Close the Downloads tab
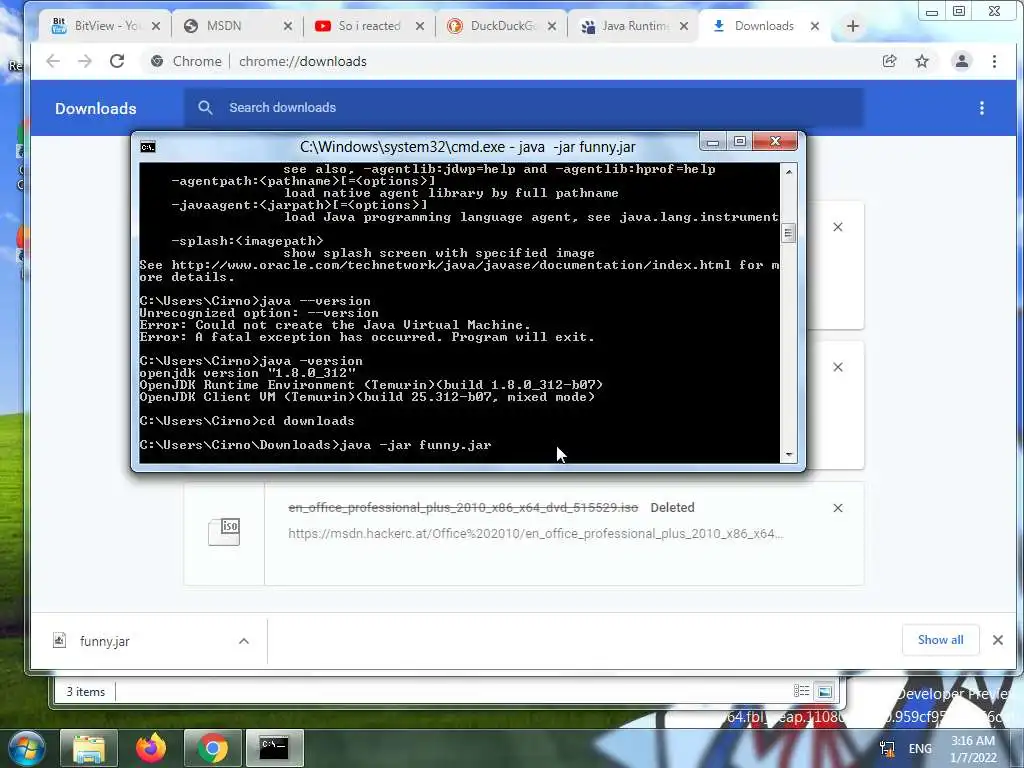The width and height of the screenshot is (1024, 768). click(x=815, y=26)
